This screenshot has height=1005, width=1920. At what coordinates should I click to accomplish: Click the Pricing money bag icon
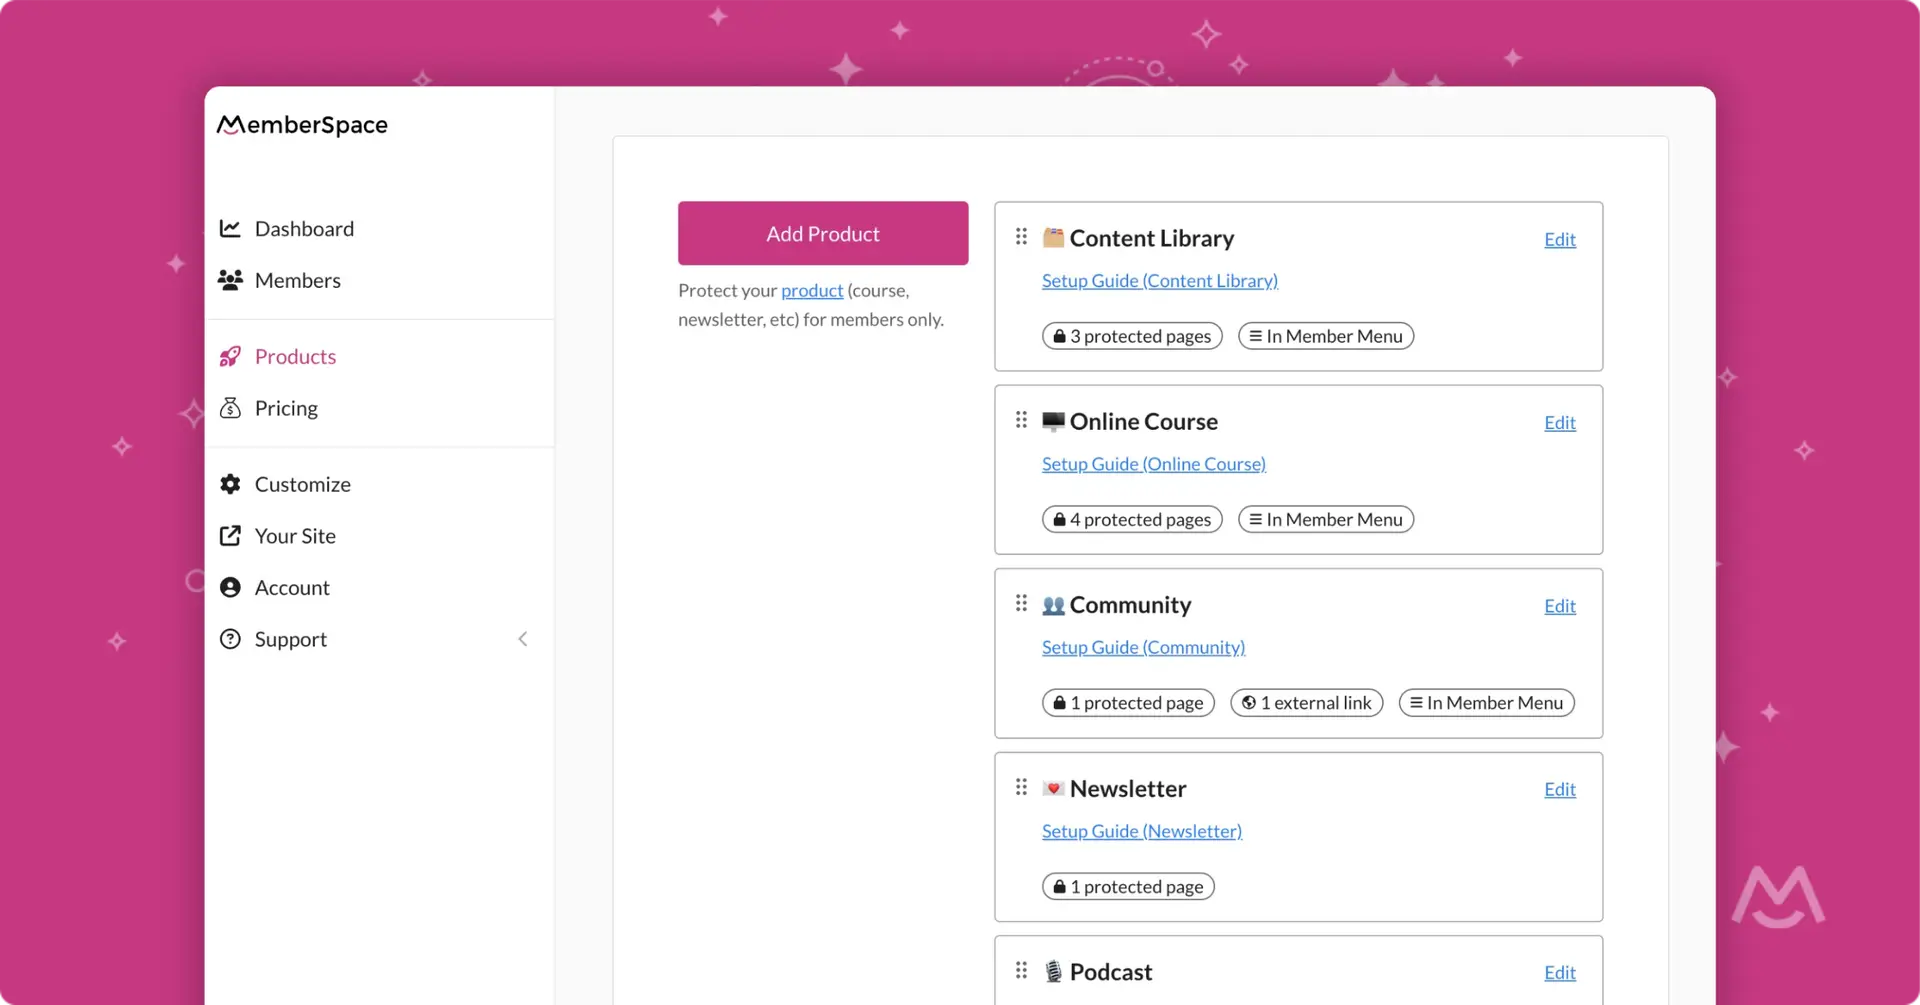(230, 408)
